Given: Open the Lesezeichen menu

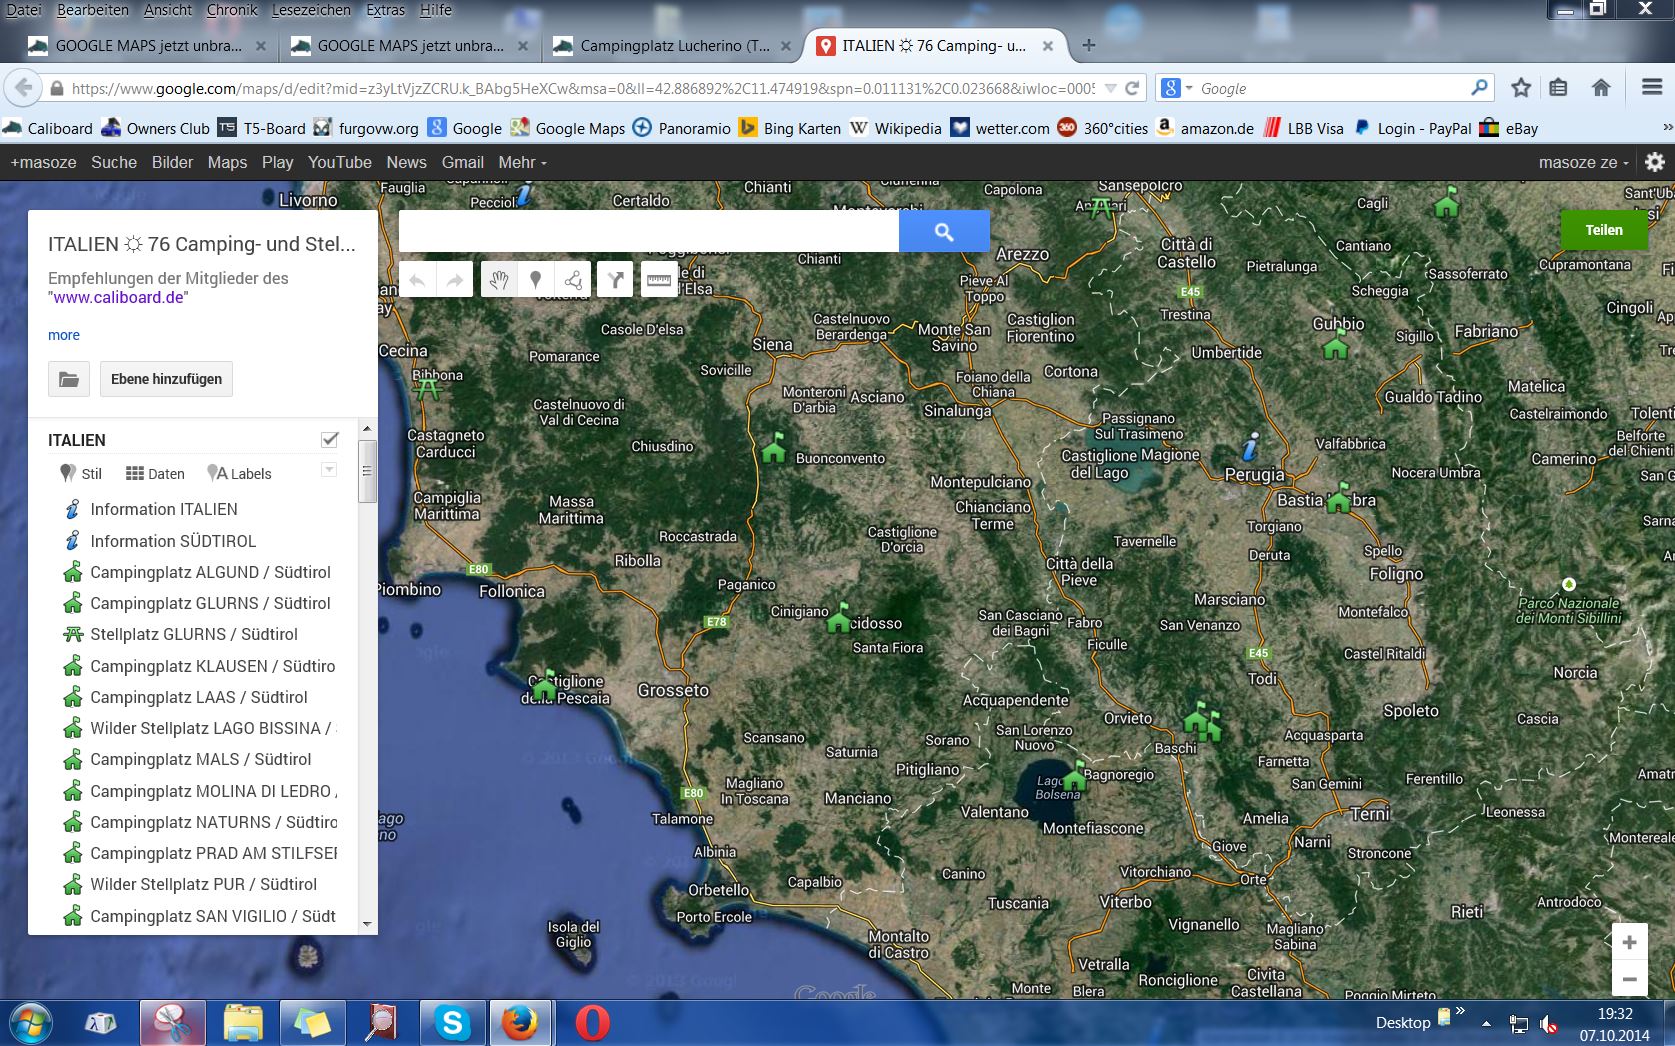Looking at the screenshot, I should 311,10.
